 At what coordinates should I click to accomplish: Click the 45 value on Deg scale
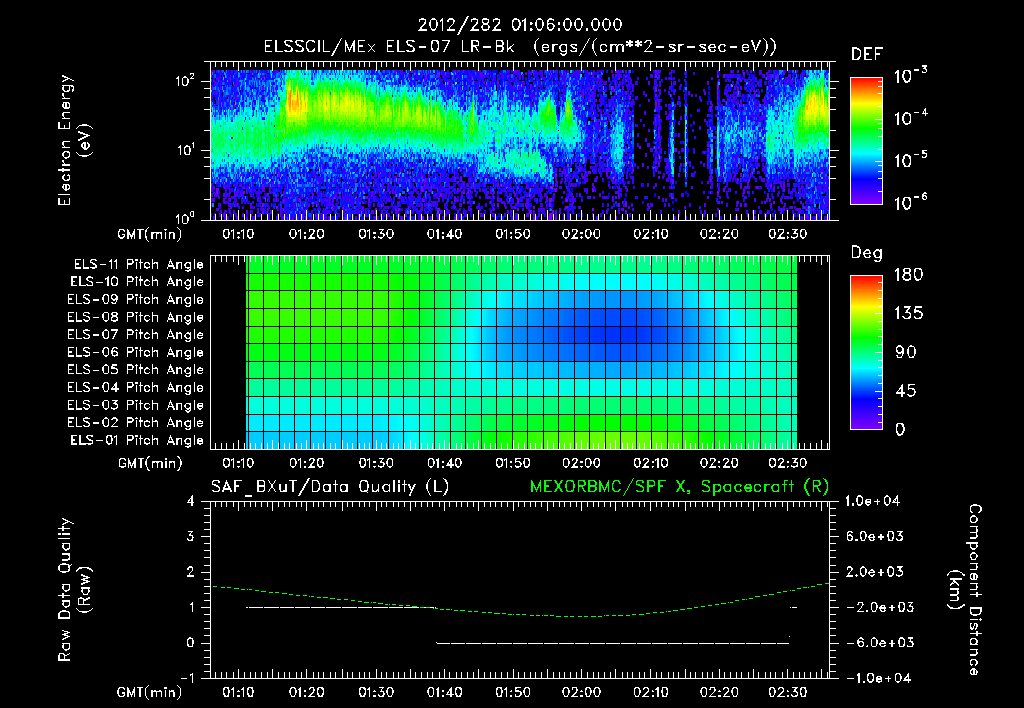(x=906, y=391)
